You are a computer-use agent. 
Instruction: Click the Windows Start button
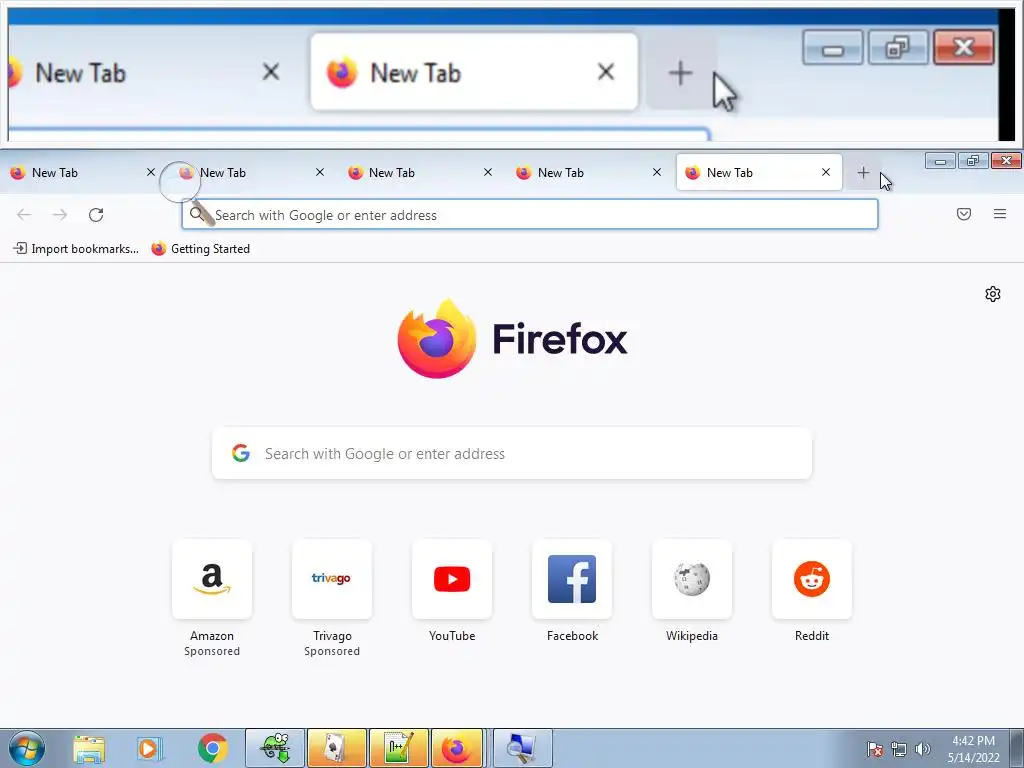pos(27,748)
